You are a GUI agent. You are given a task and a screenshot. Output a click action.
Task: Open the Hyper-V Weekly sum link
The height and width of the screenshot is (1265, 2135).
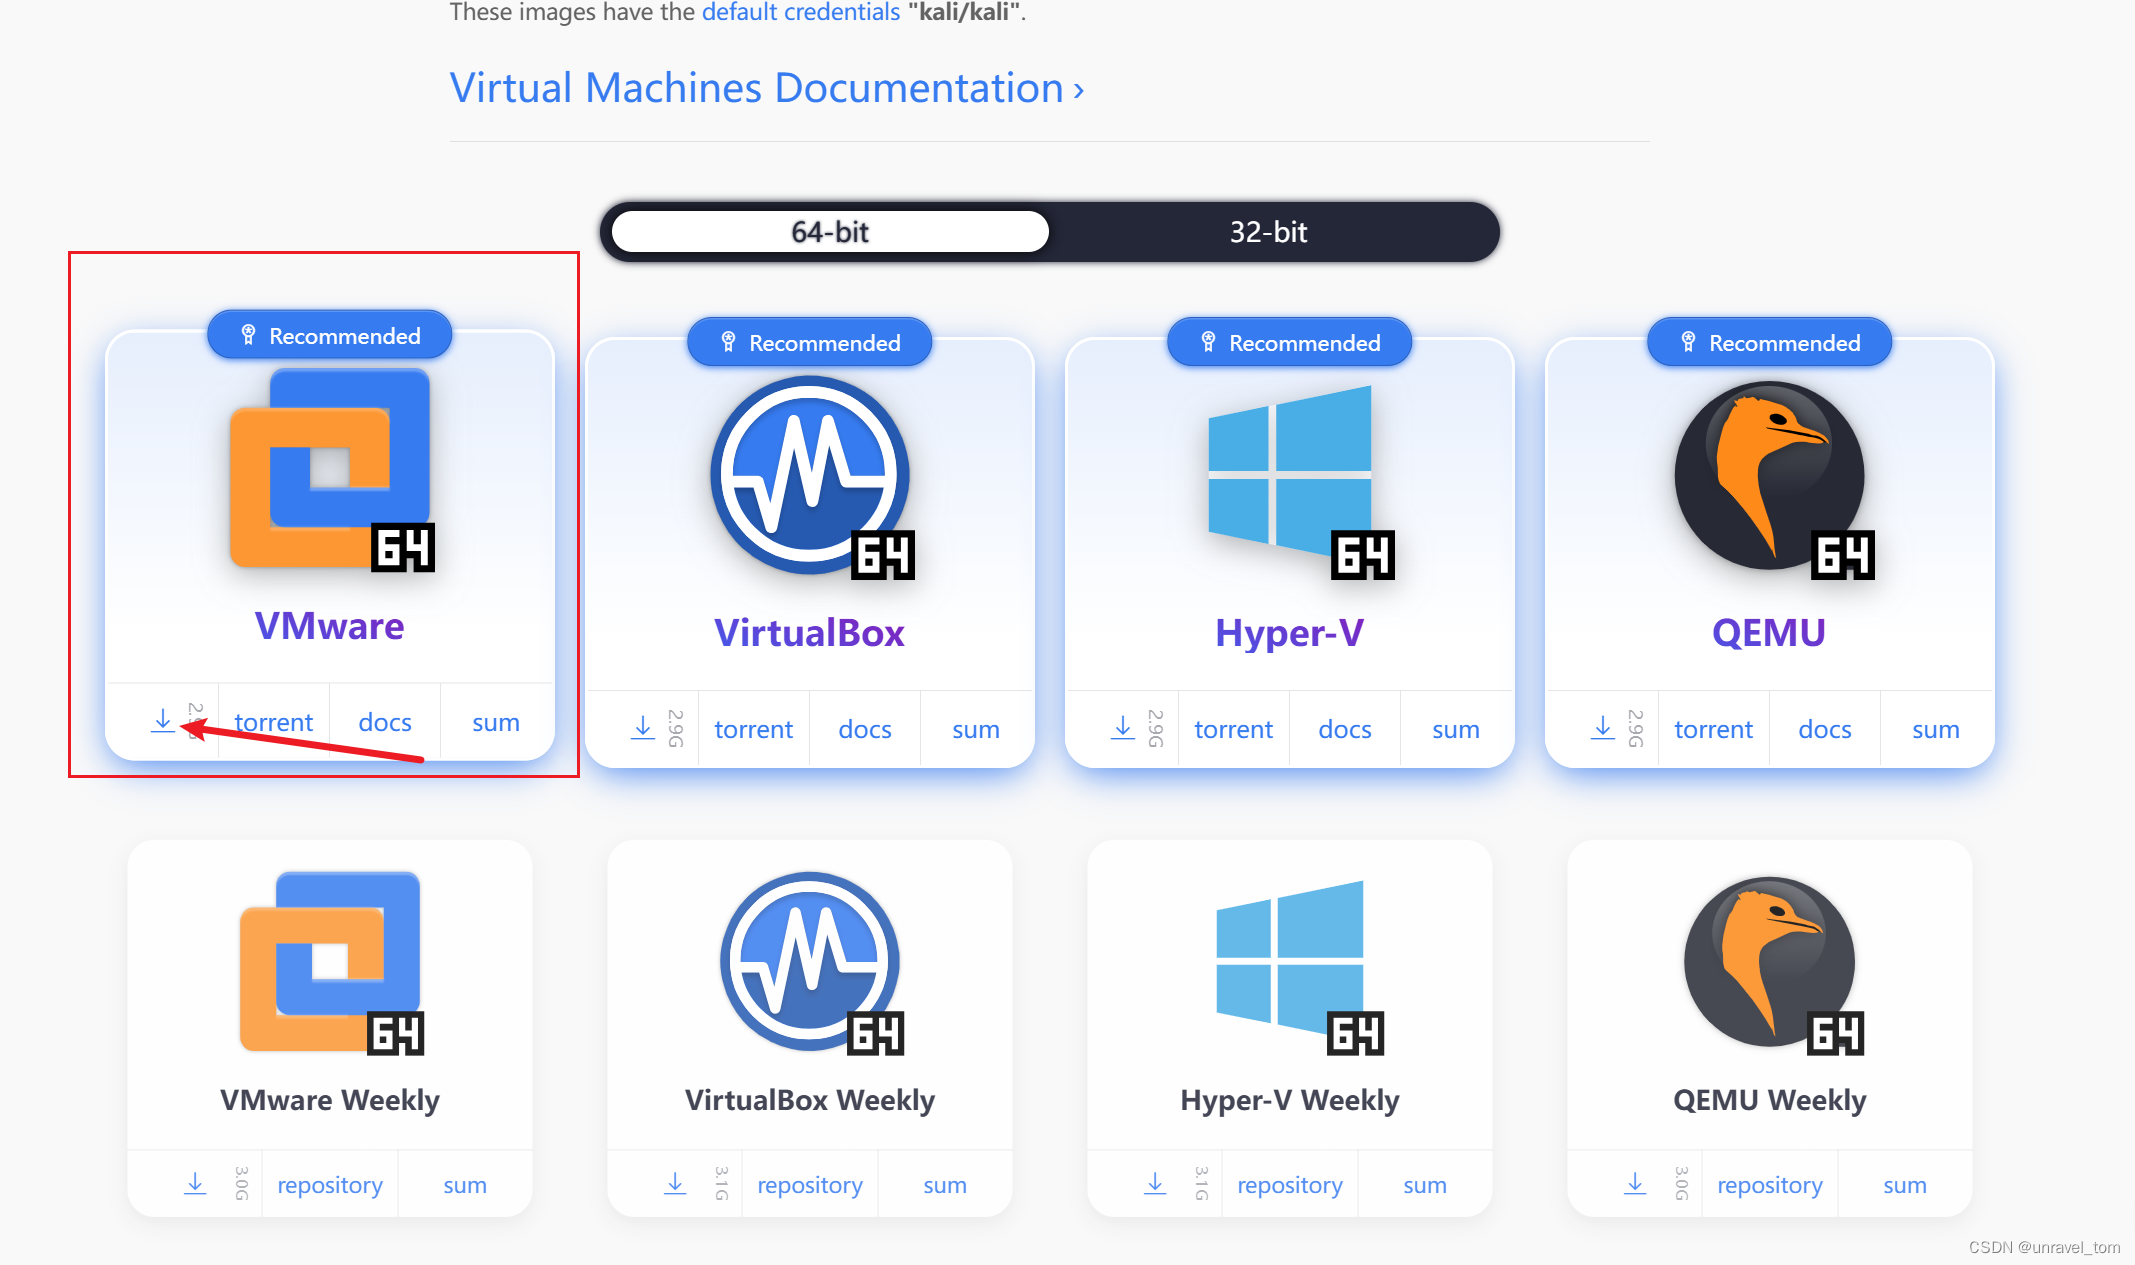(1425, 1185)
